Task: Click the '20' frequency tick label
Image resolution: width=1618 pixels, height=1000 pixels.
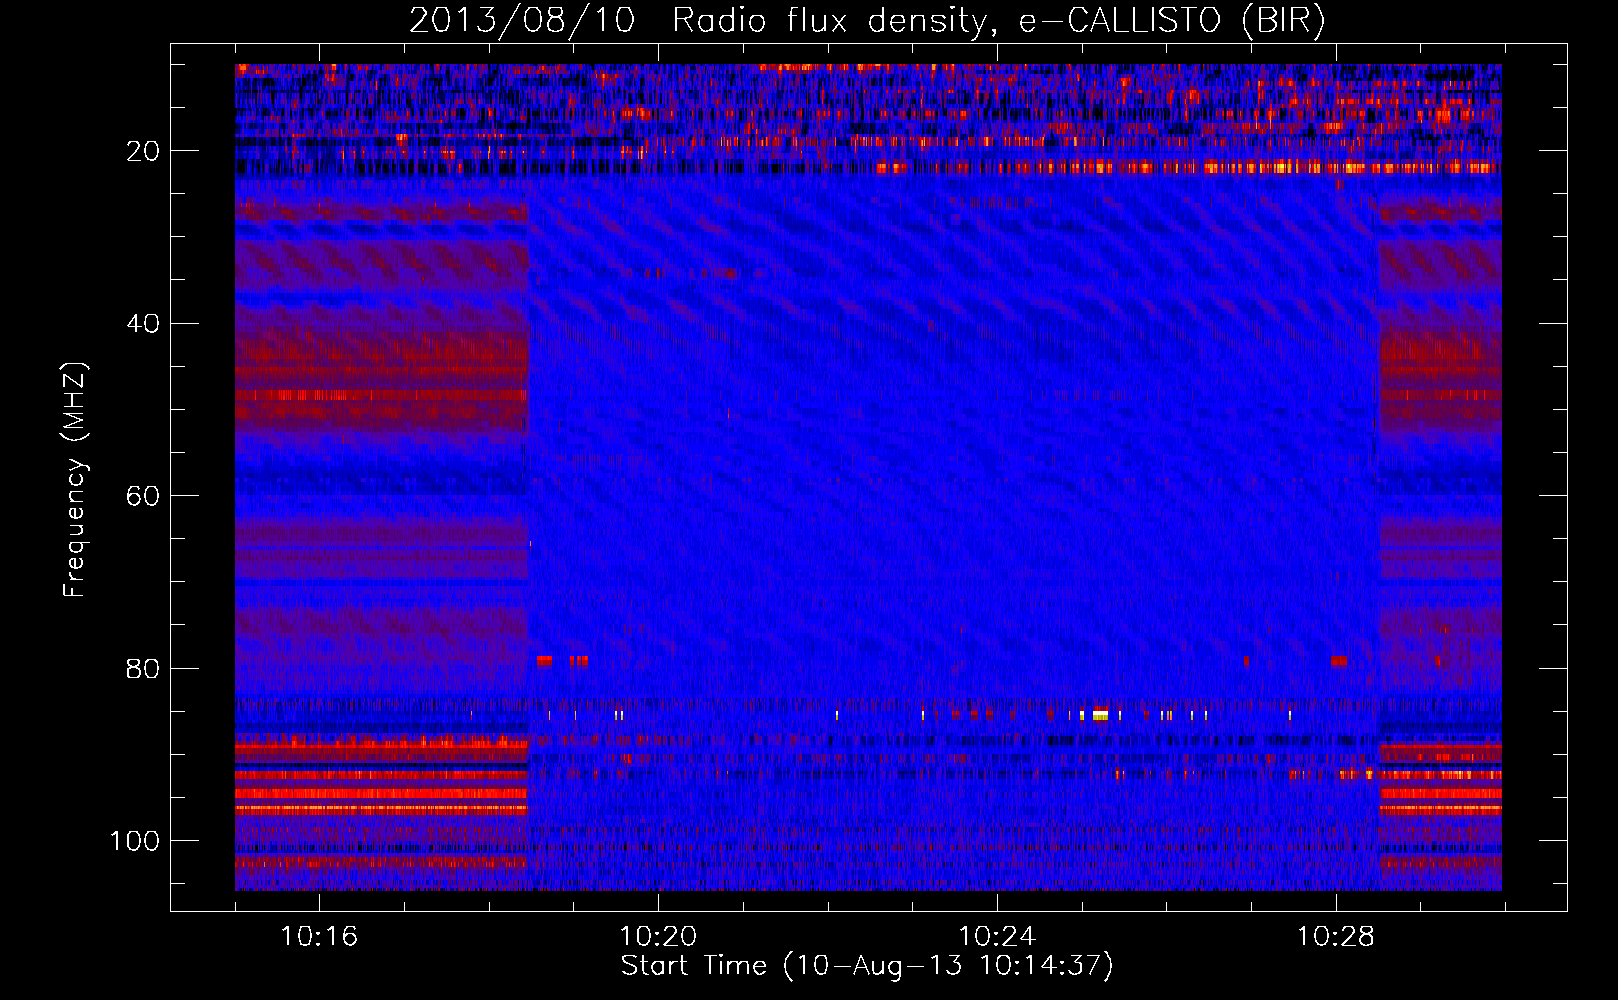Action: point(144,151)
